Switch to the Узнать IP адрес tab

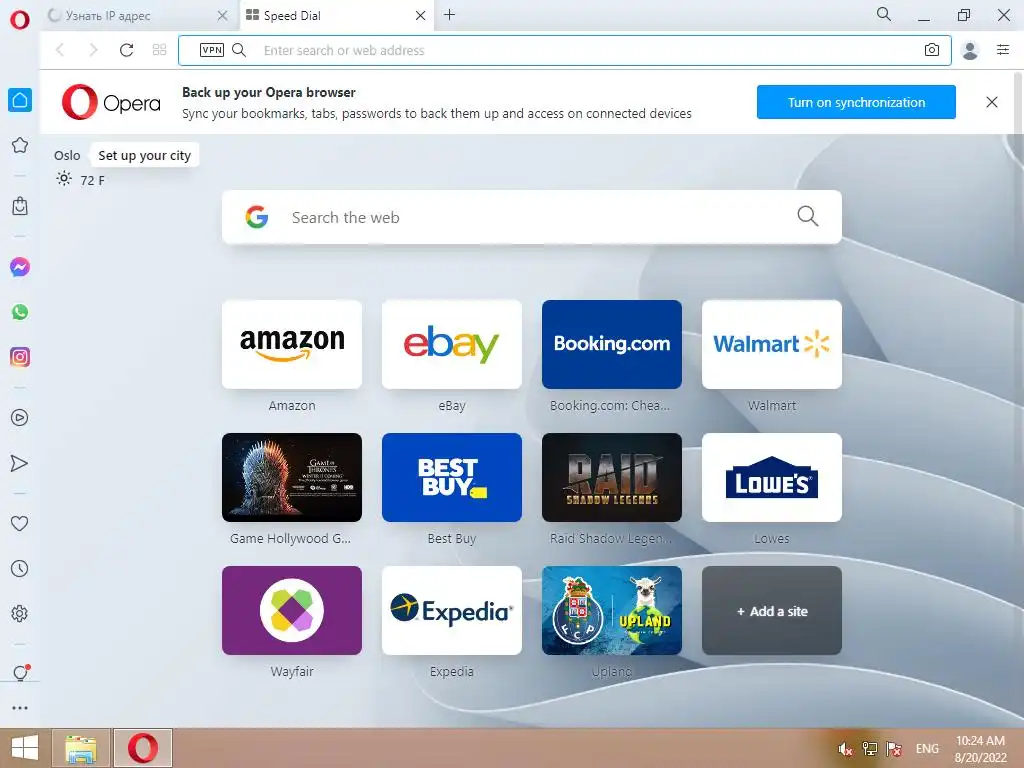tap(138, 16)
